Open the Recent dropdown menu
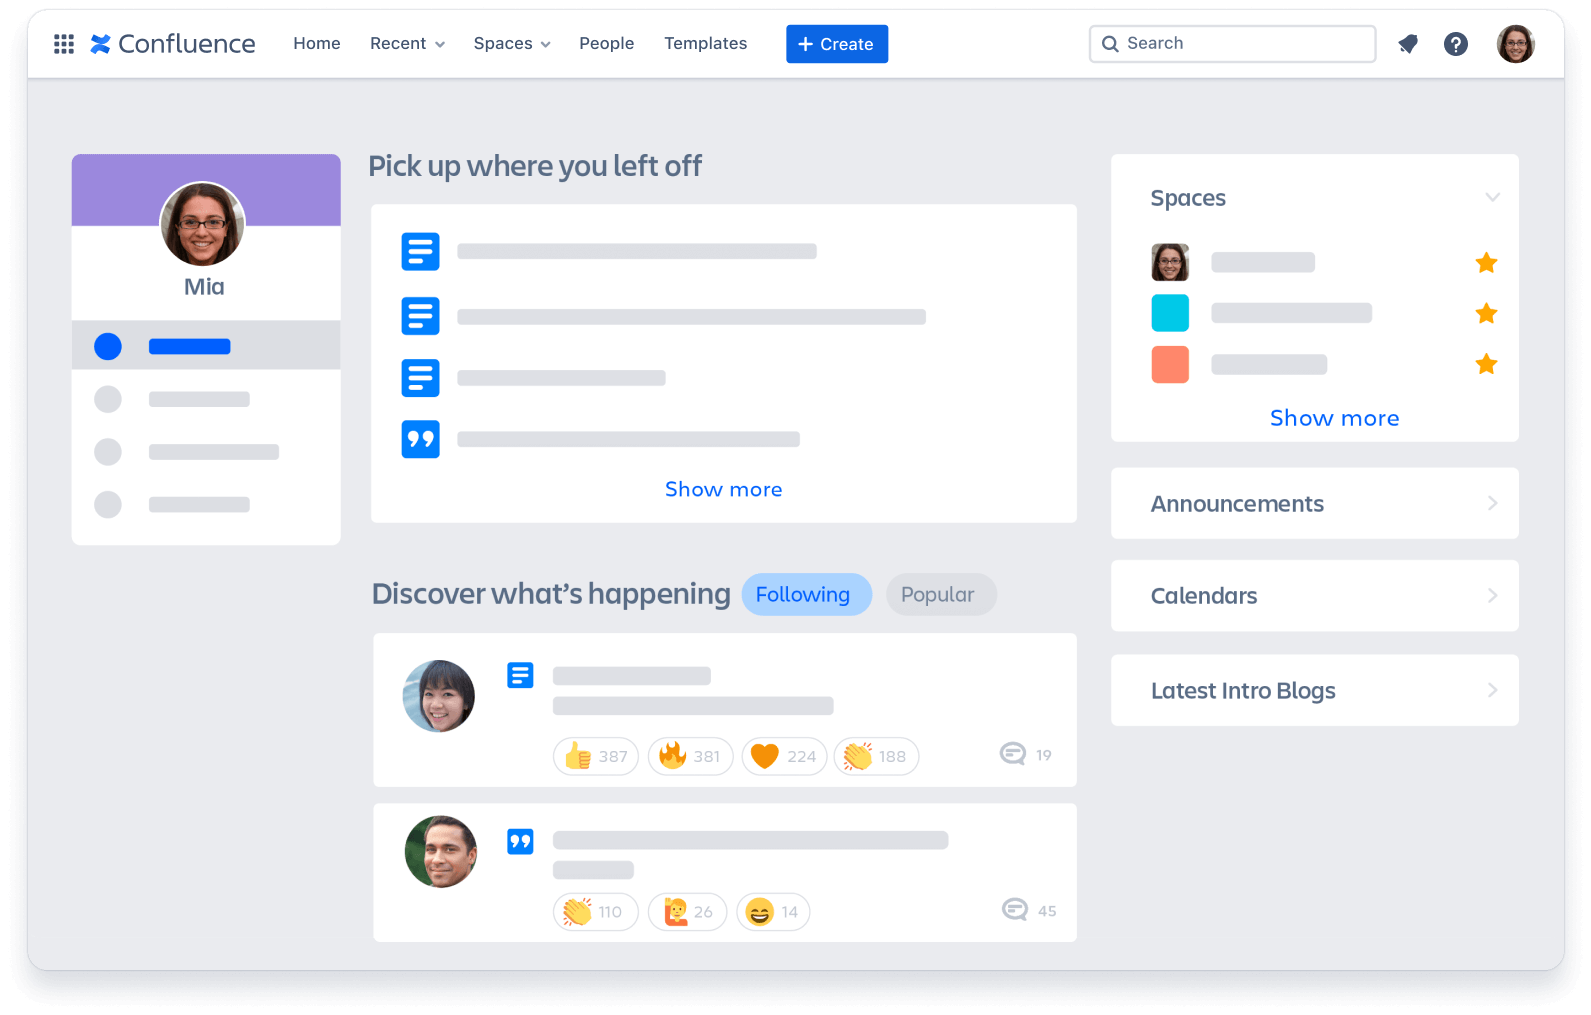Screen dimensions: 1591x1015 [x=407, y=44]
